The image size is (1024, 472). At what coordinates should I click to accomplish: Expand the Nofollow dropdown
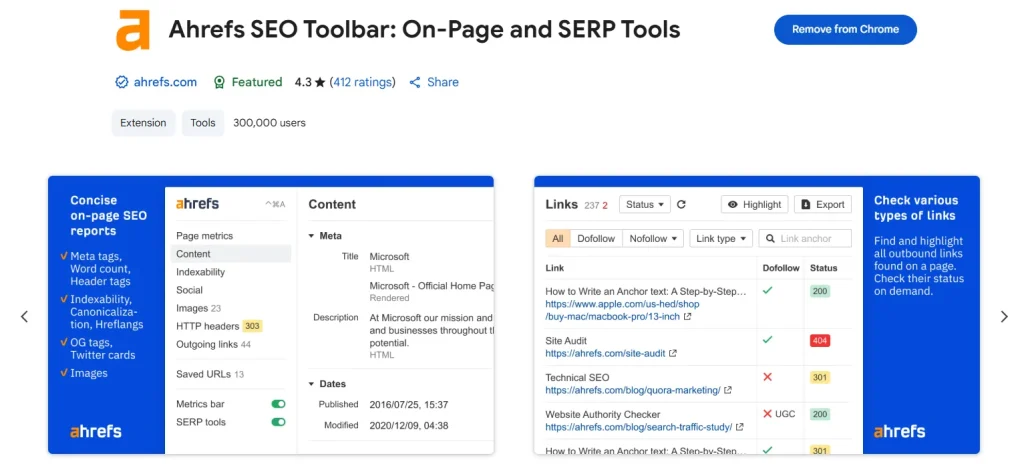[x=653, y=238]
